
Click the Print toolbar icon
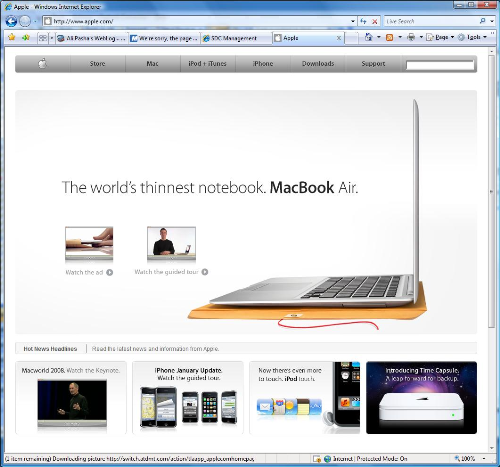411,37
